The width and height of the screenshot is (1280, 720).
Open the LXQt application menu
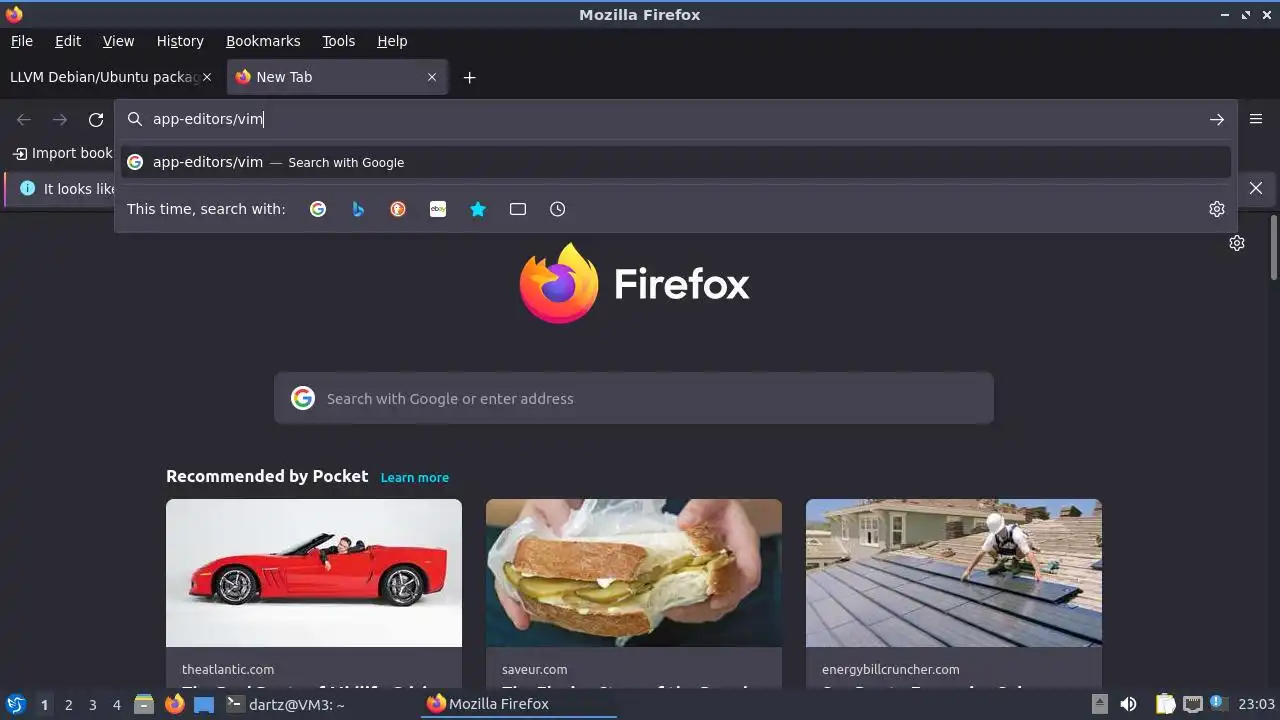pyautogui.click(x=15, y=704)
